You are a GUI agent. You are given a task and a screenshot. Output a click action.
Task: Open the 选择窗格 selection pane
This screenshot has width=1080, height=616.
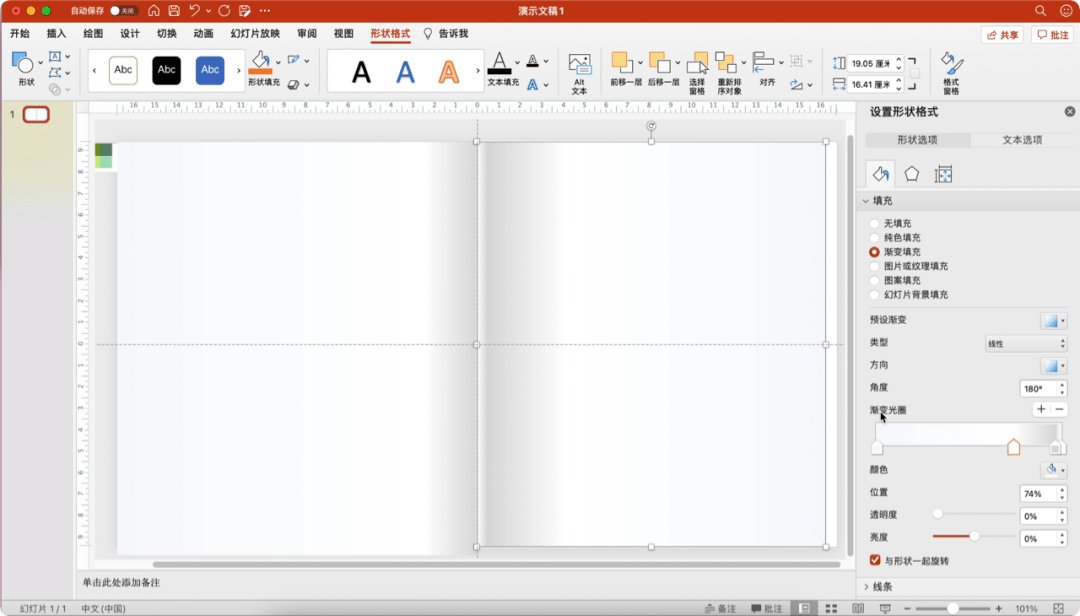697,67
